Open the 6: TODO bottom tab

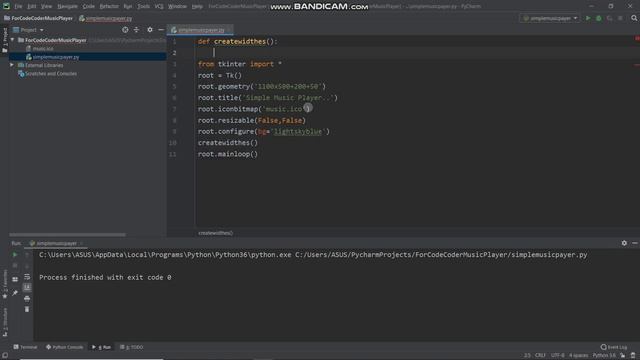(x=131, y=347)
